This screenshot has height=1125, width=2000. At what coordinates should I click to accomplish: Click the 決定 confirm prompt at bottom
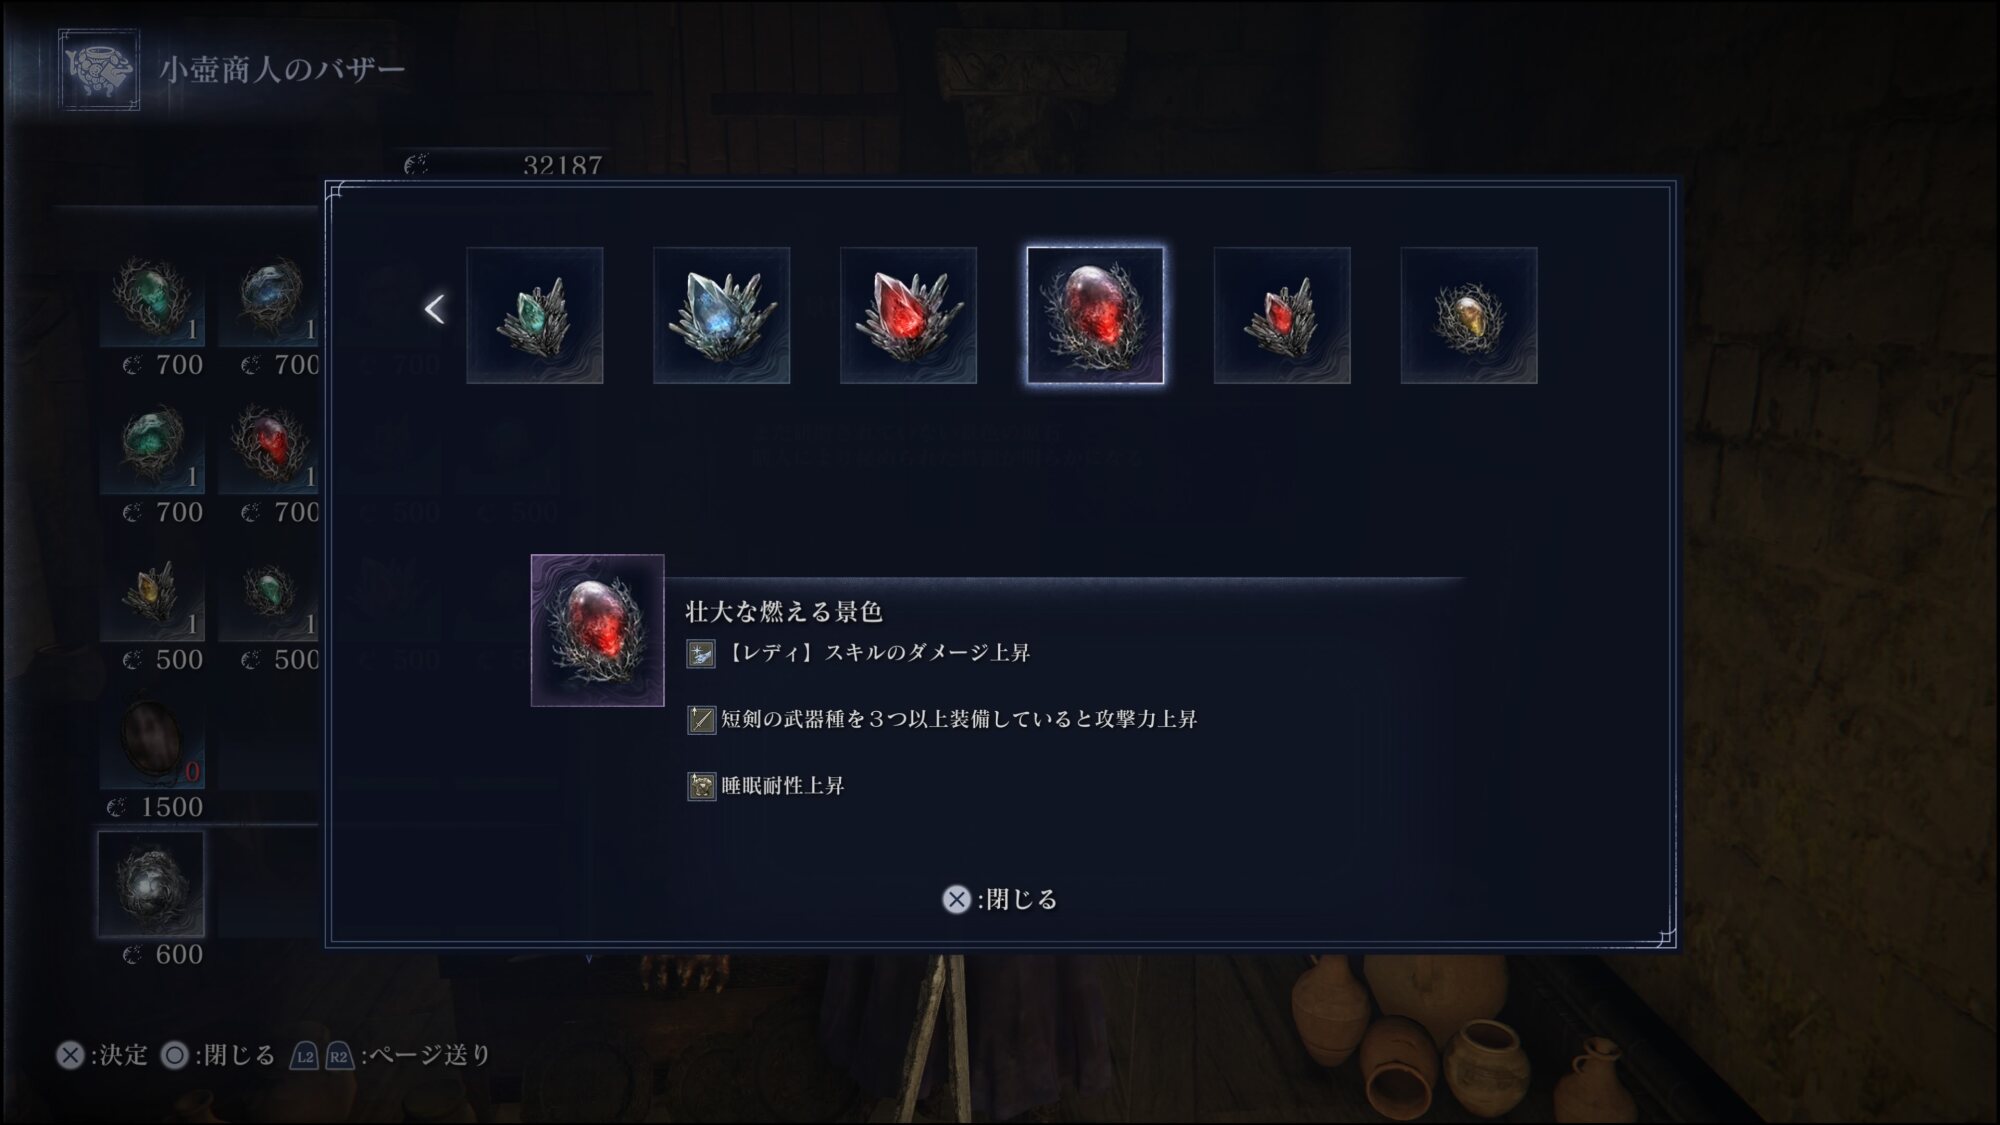click(x=102, y=1055)
